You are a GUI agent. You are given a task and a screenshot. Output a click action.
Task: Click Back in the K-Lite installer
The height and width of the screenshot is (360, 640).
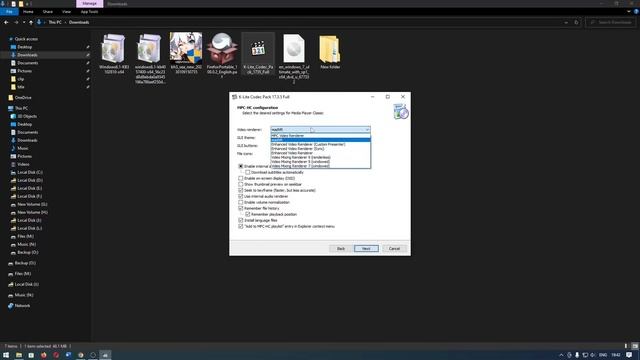pyautogui.click(x=341, y=249)
